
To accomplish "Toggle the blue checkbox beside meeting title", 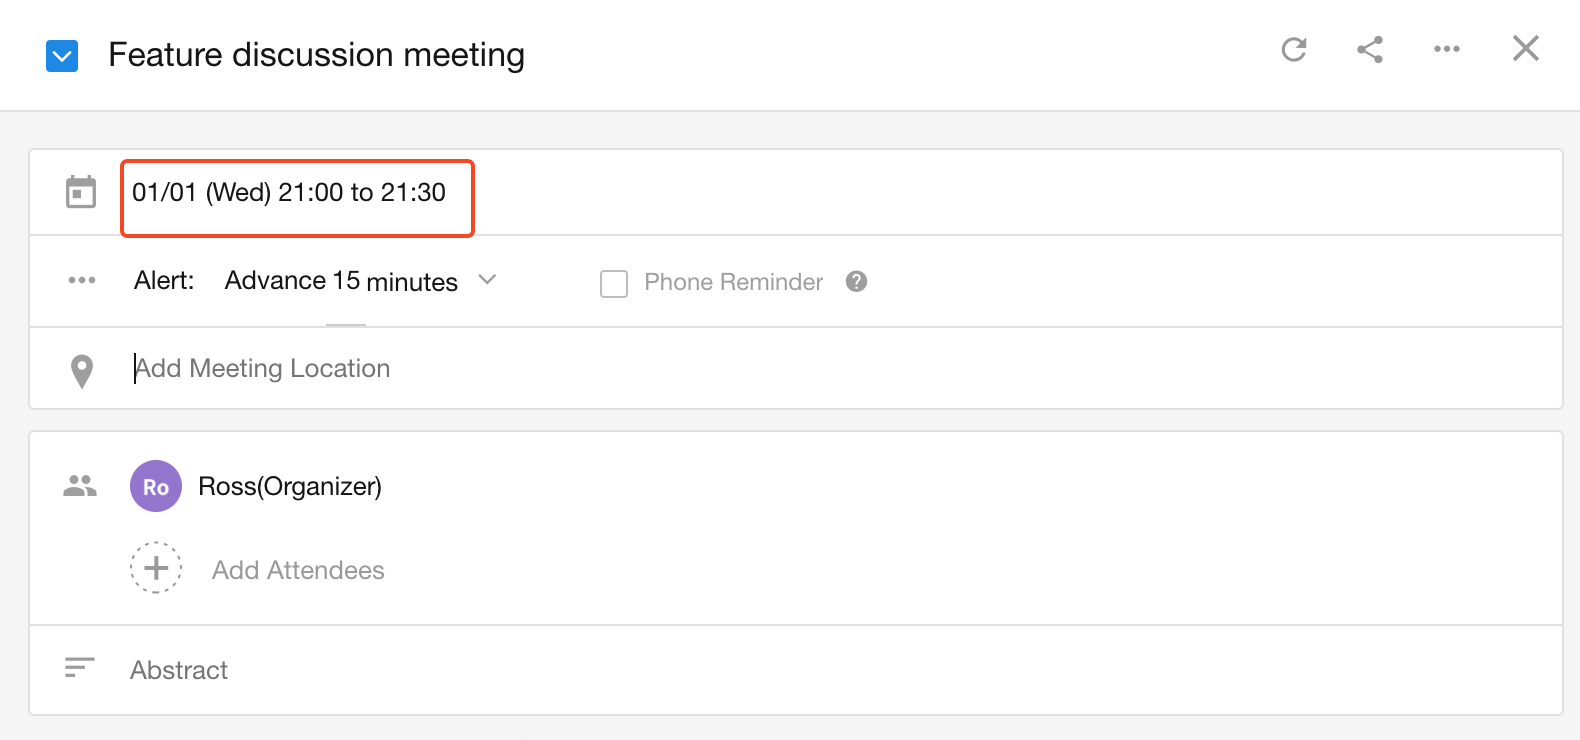I will [62, 56].
